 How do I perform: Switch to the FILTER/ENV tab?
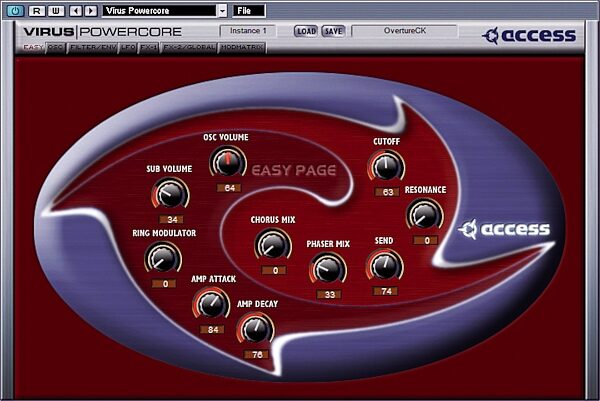tap(92, 47)
